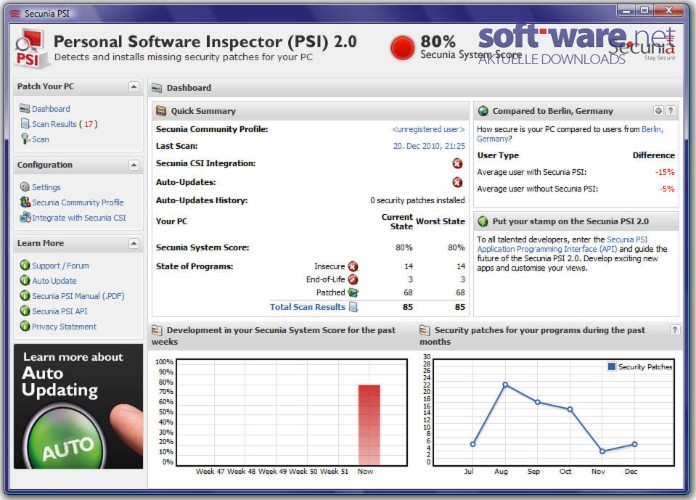Collapse the Configuration section
696x500 pixels.
[133, 165]
